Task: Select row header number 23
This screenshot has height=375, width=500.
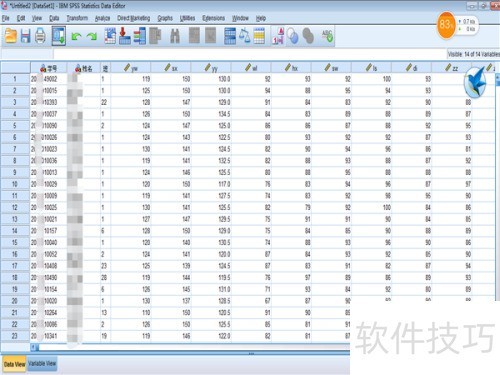Action: coord(15,336)
